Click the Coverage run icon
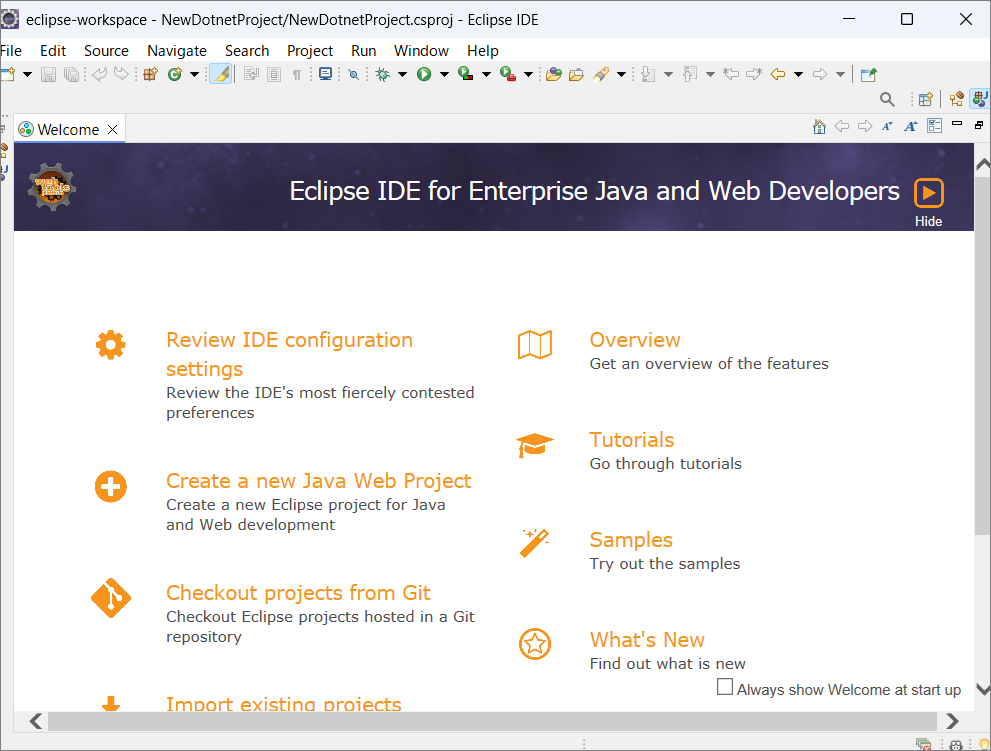 (x=466, y=75)
